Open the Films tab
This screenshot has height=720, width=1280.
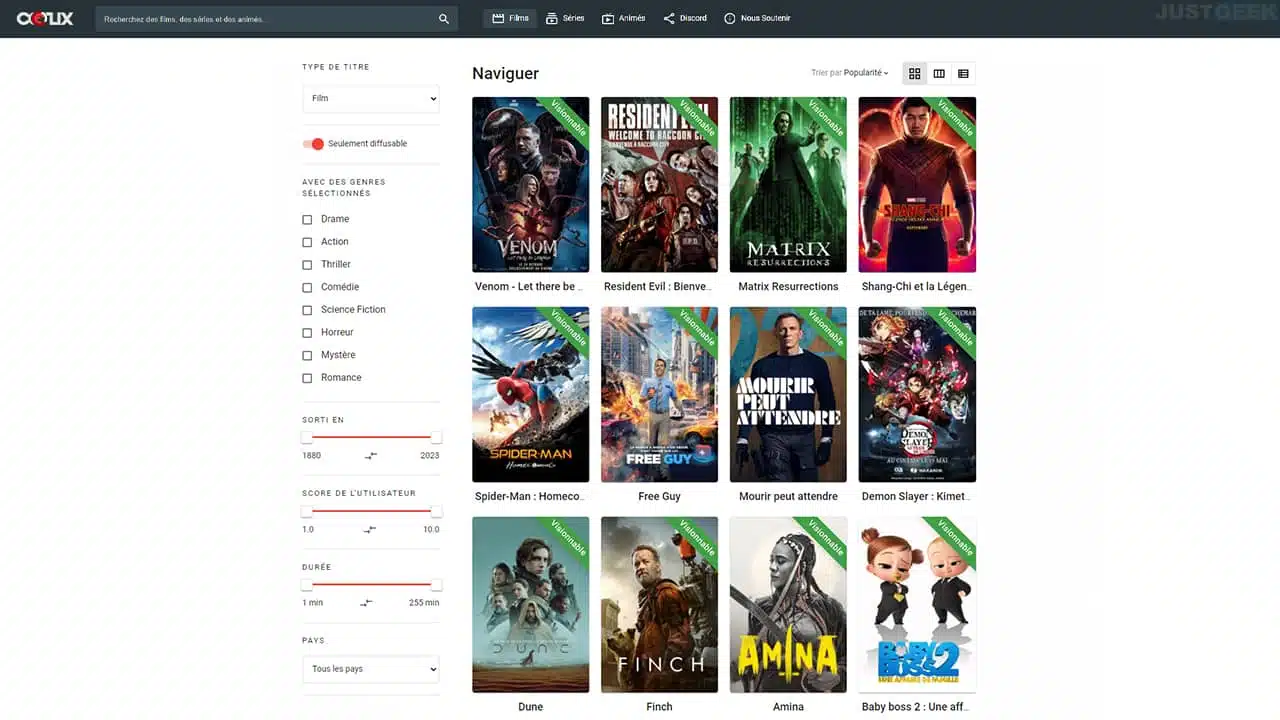point(510,18)
